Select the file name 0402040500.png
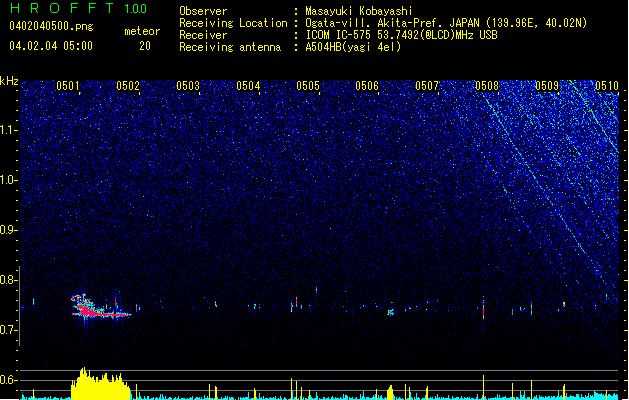This screenshot has height=400, width=629. pos(51,26)
